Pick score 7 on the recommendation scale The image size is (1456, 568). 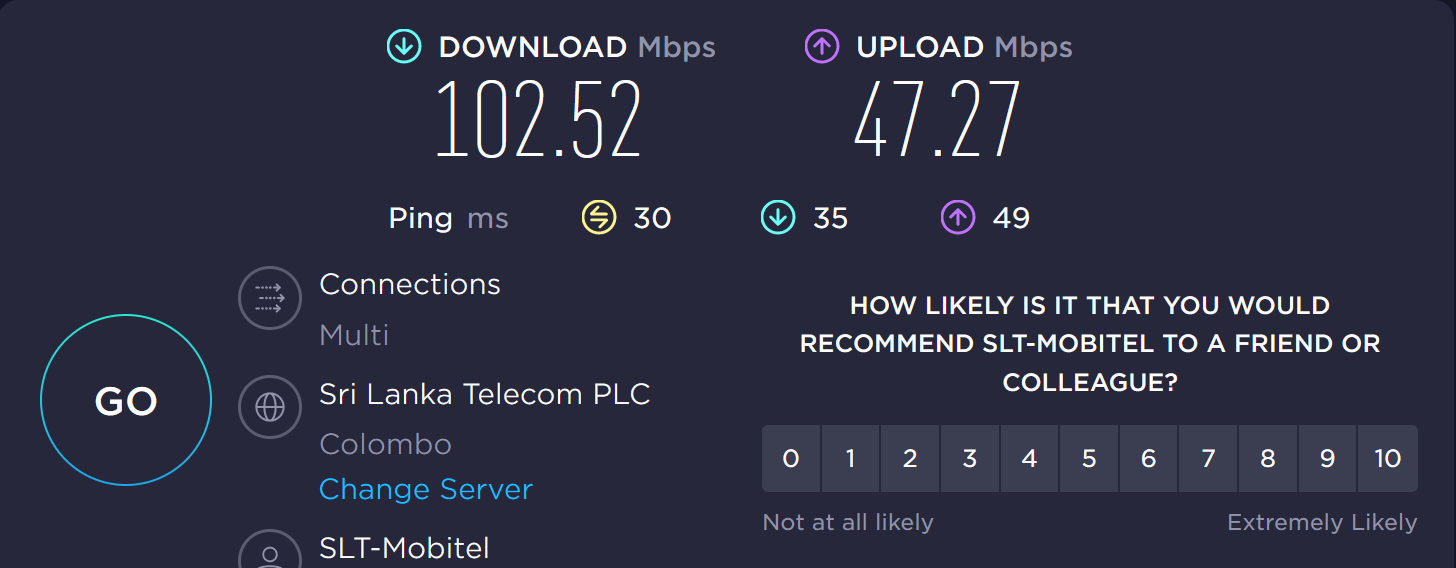tap(1208, 459)
